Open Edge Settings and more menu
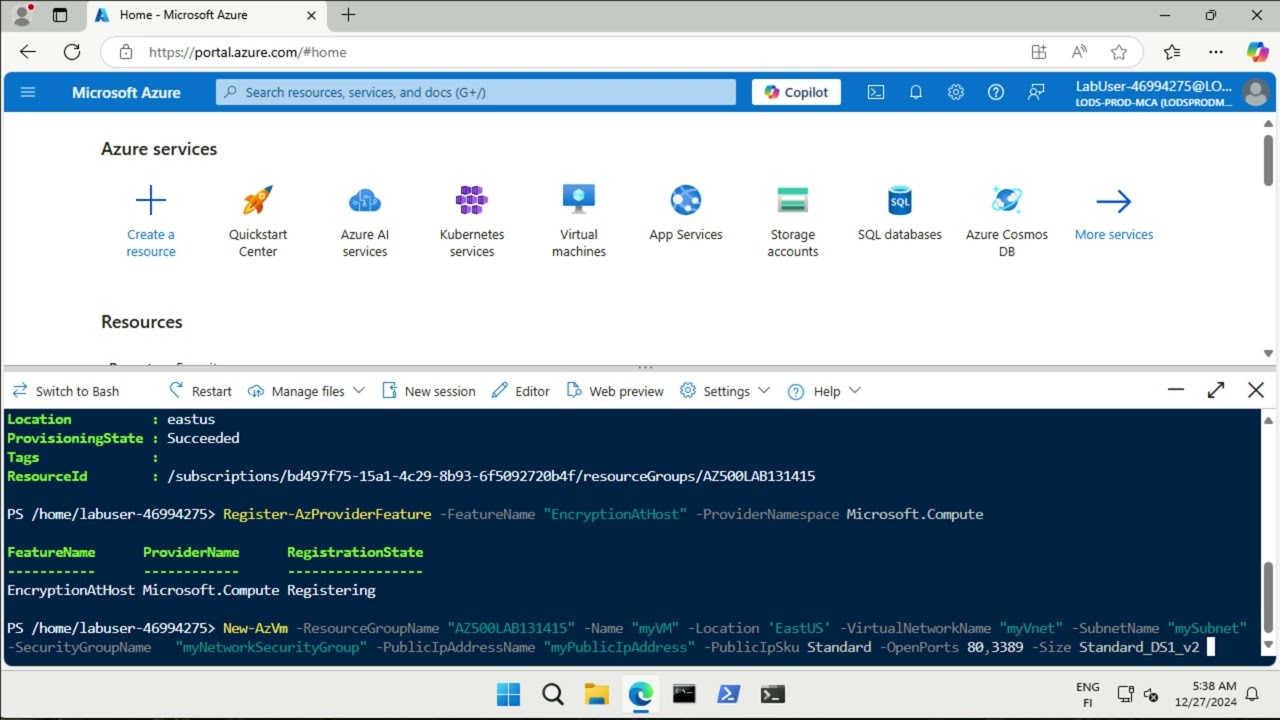This screenshot has width=1280, height=720. pos(1216,52)
